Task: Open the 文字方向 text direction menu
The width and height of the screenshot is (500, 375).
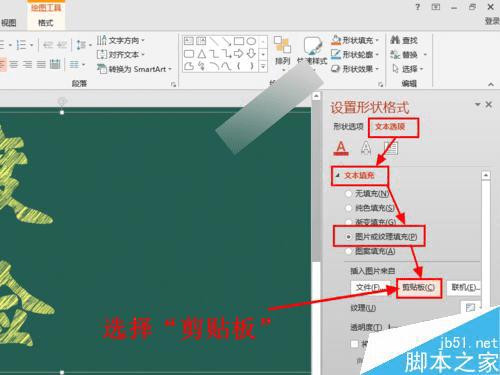Action: tap(121, 41)
